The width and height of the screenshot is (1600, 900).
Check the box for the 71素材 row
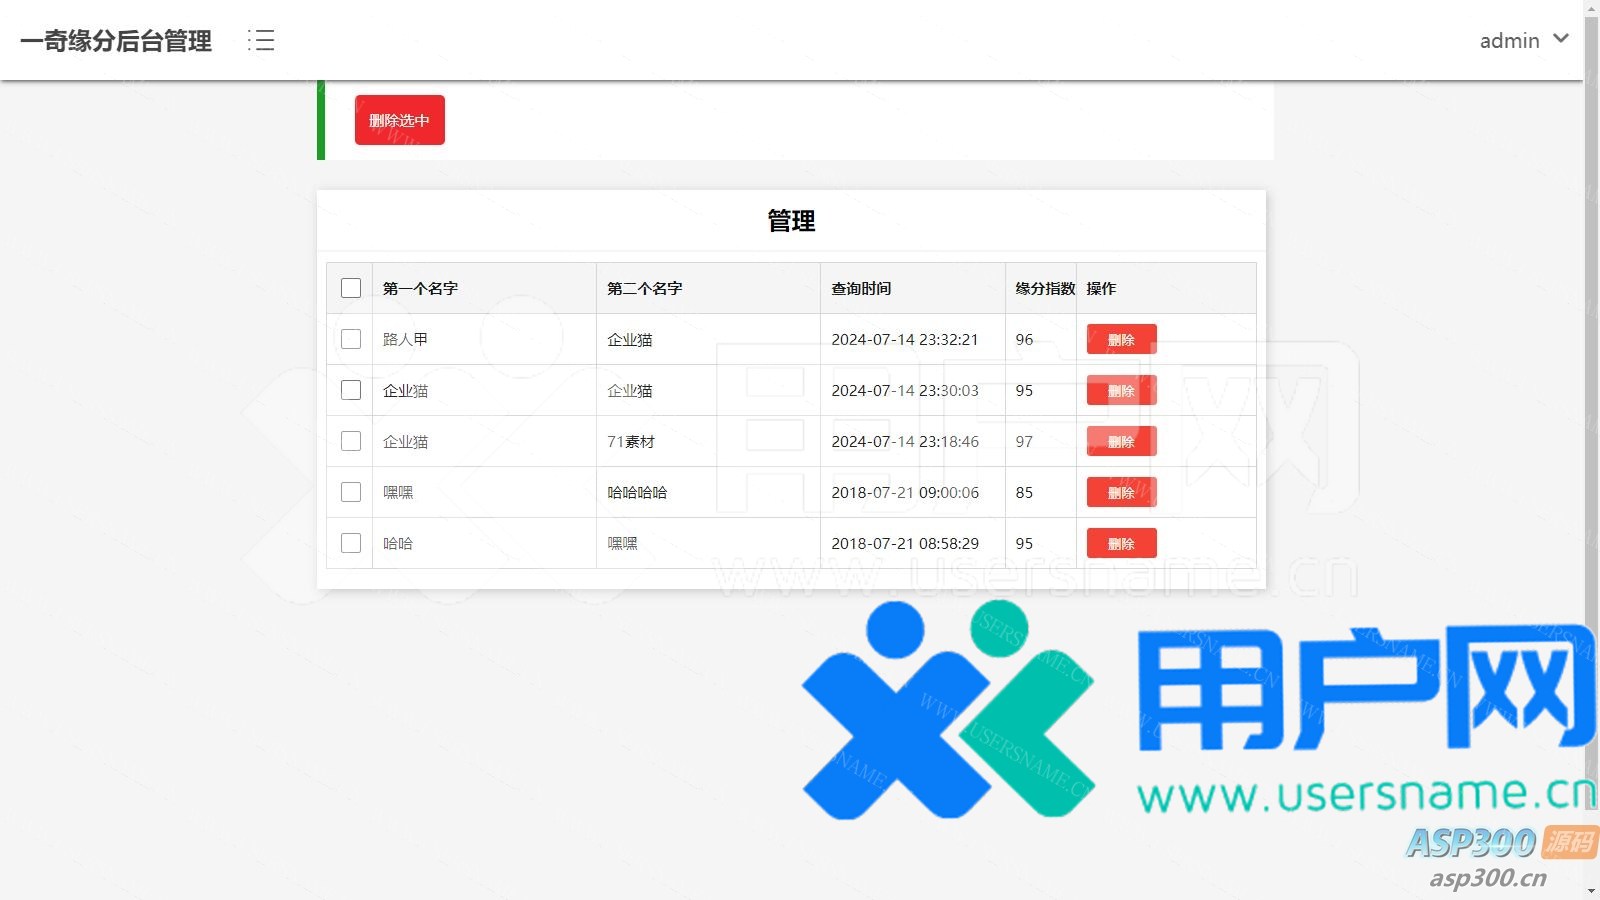tap(351, 441)
